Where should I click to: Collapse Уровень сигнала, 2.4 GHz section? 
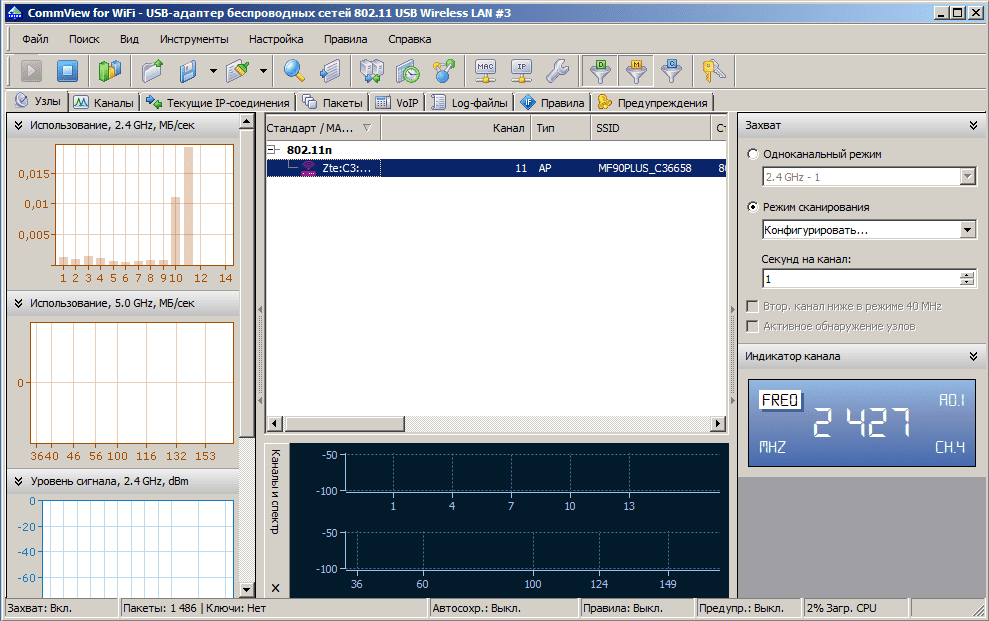click(18, 481)
